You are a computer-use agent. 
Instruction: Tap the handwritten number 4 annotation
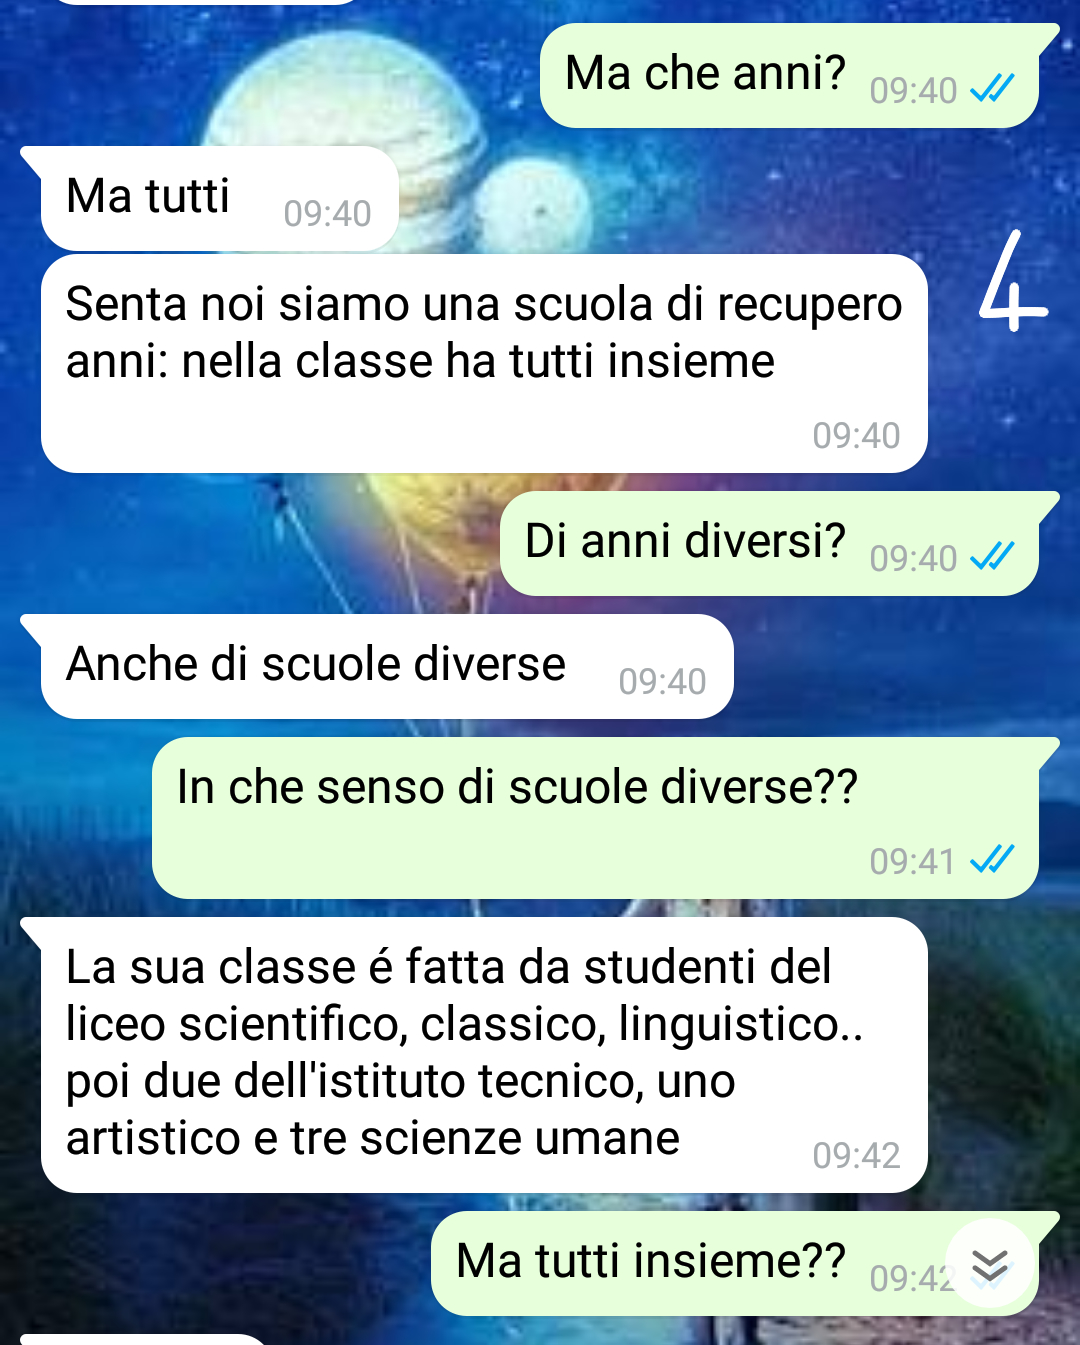1010,282
